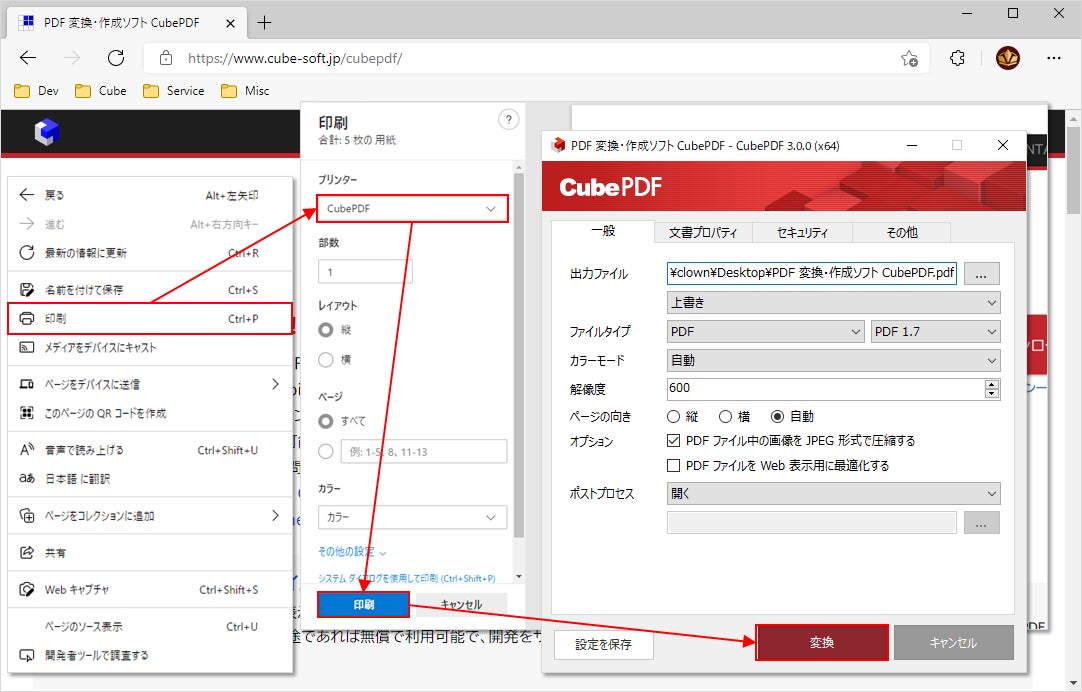Image resolution: width=1082 pixels, height=692 pixels.
Task: Select the custom page range radio button
Action: pos(326,452)
